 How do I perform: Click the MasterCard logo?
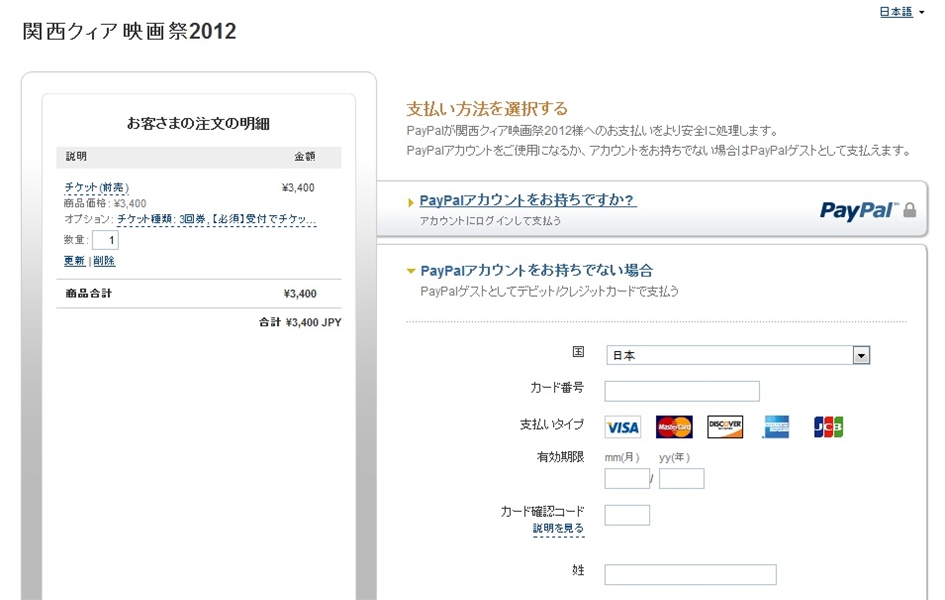point(674,427)
